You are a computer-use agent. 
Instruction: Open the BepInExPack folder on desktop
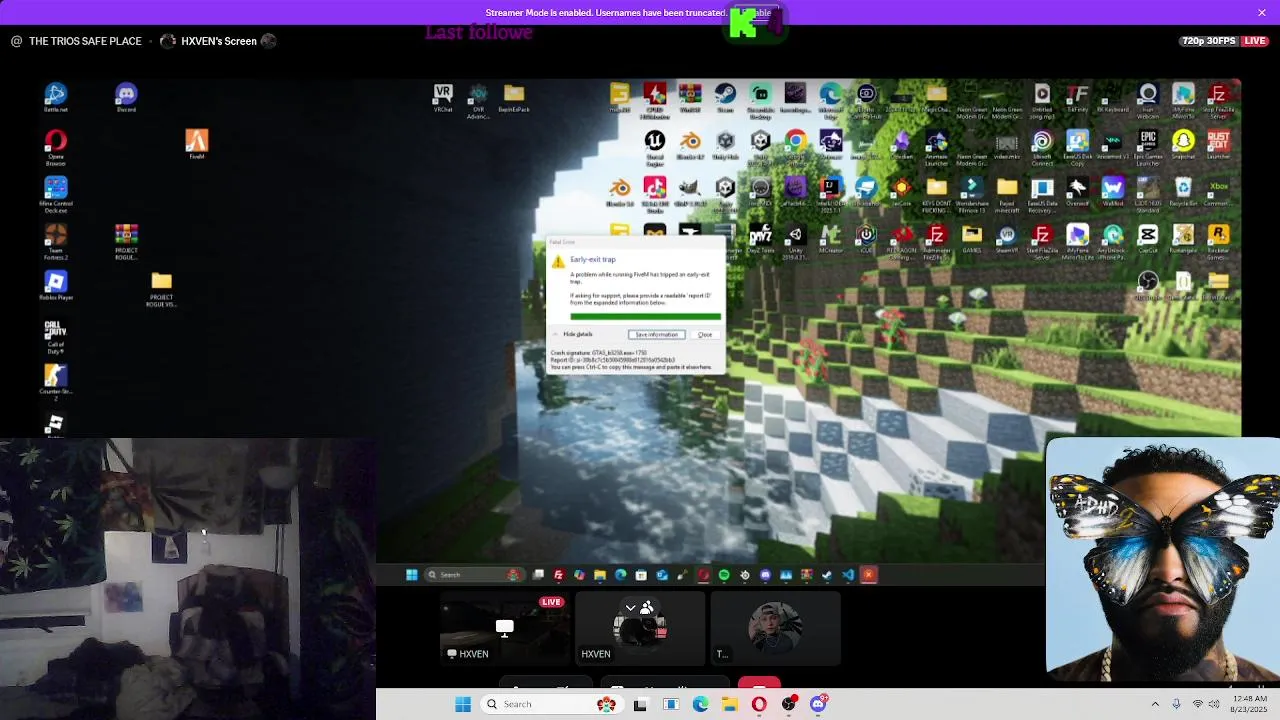tap(514, 97)
